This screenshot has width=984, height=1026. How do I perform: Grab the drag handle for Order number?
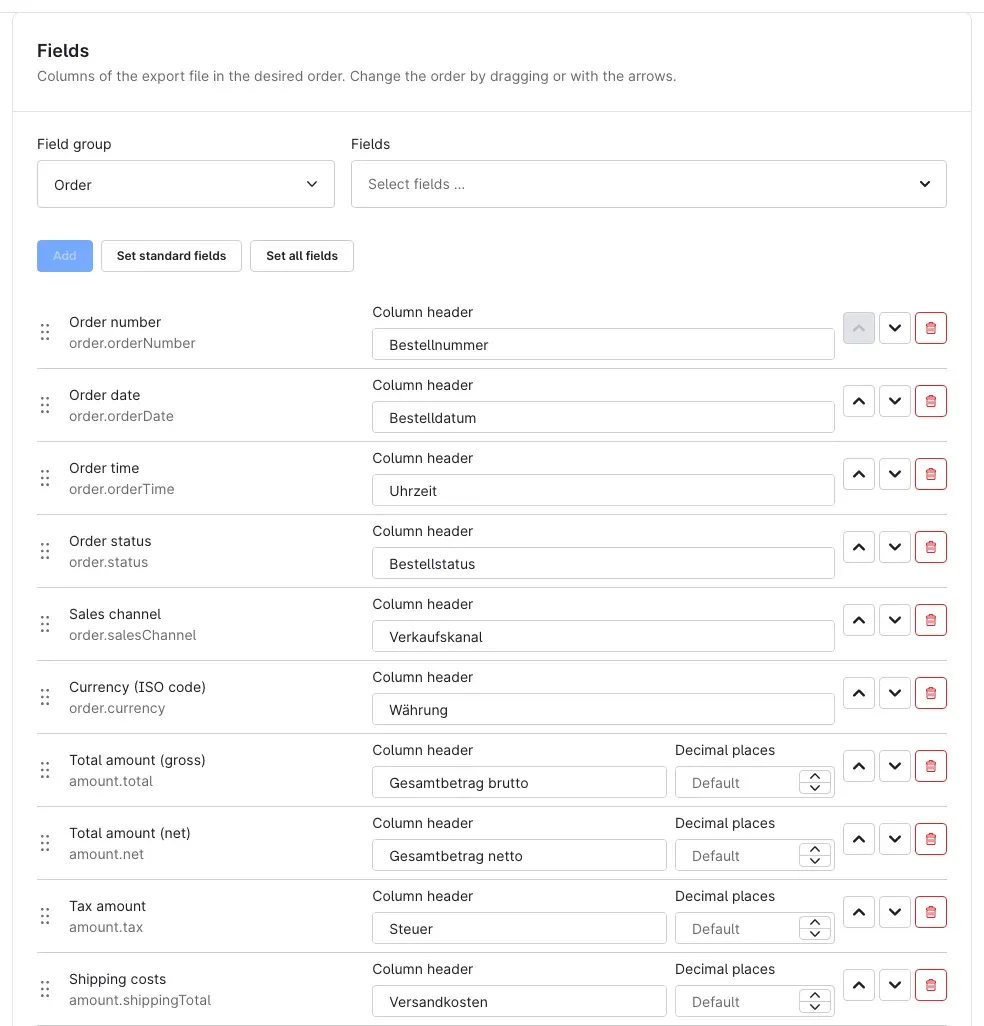click(x=45, y=332)
